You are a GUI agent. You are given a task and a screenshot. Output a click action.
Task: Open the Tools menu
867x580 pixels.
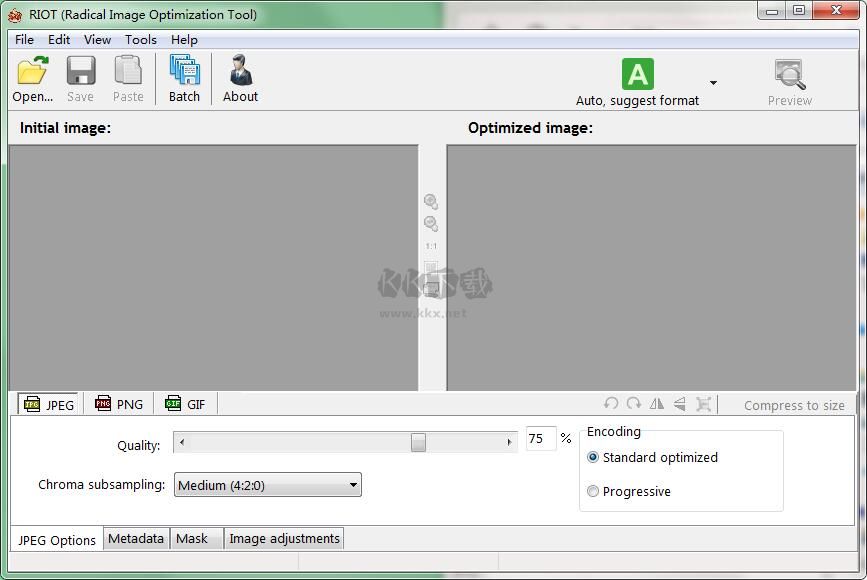(141, 40)
